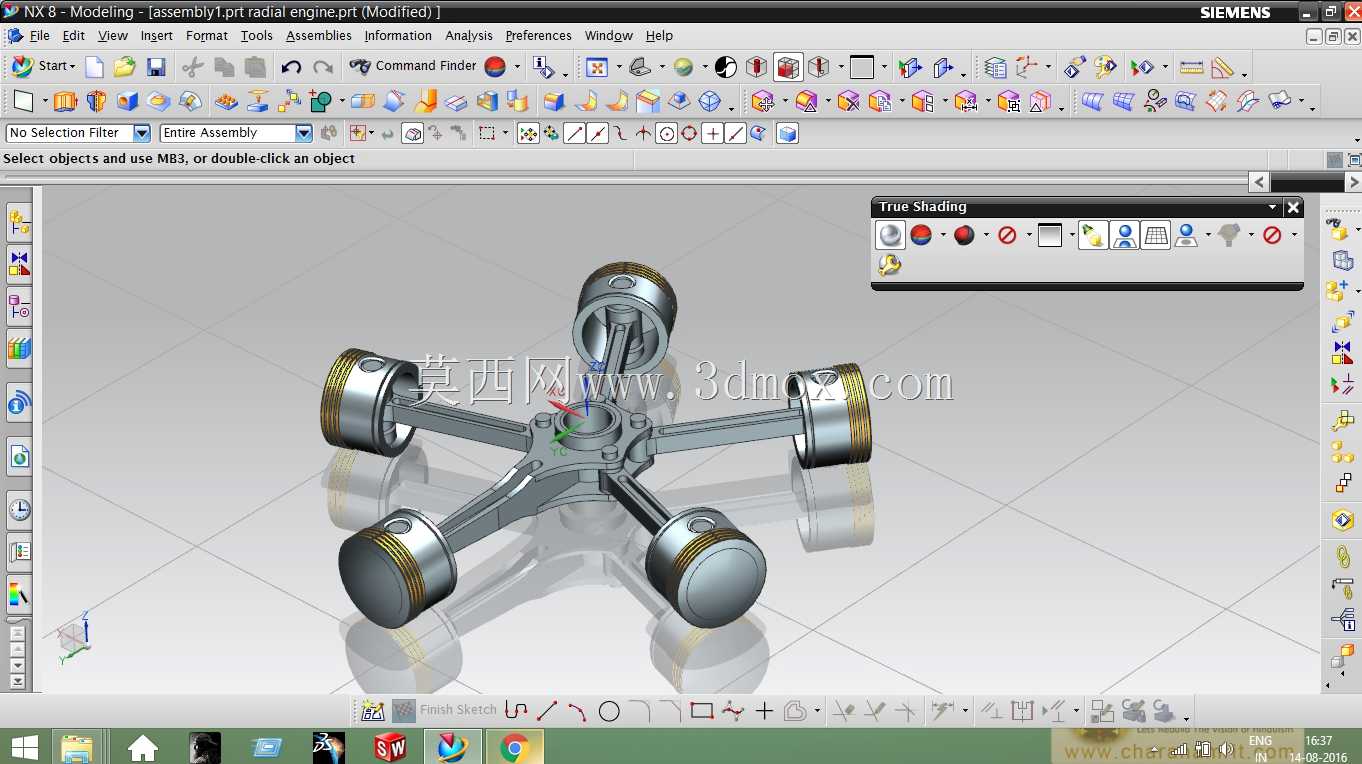Select the Rectangle sketch tool
Screen dimensions: 1362x764
[702, 711]
